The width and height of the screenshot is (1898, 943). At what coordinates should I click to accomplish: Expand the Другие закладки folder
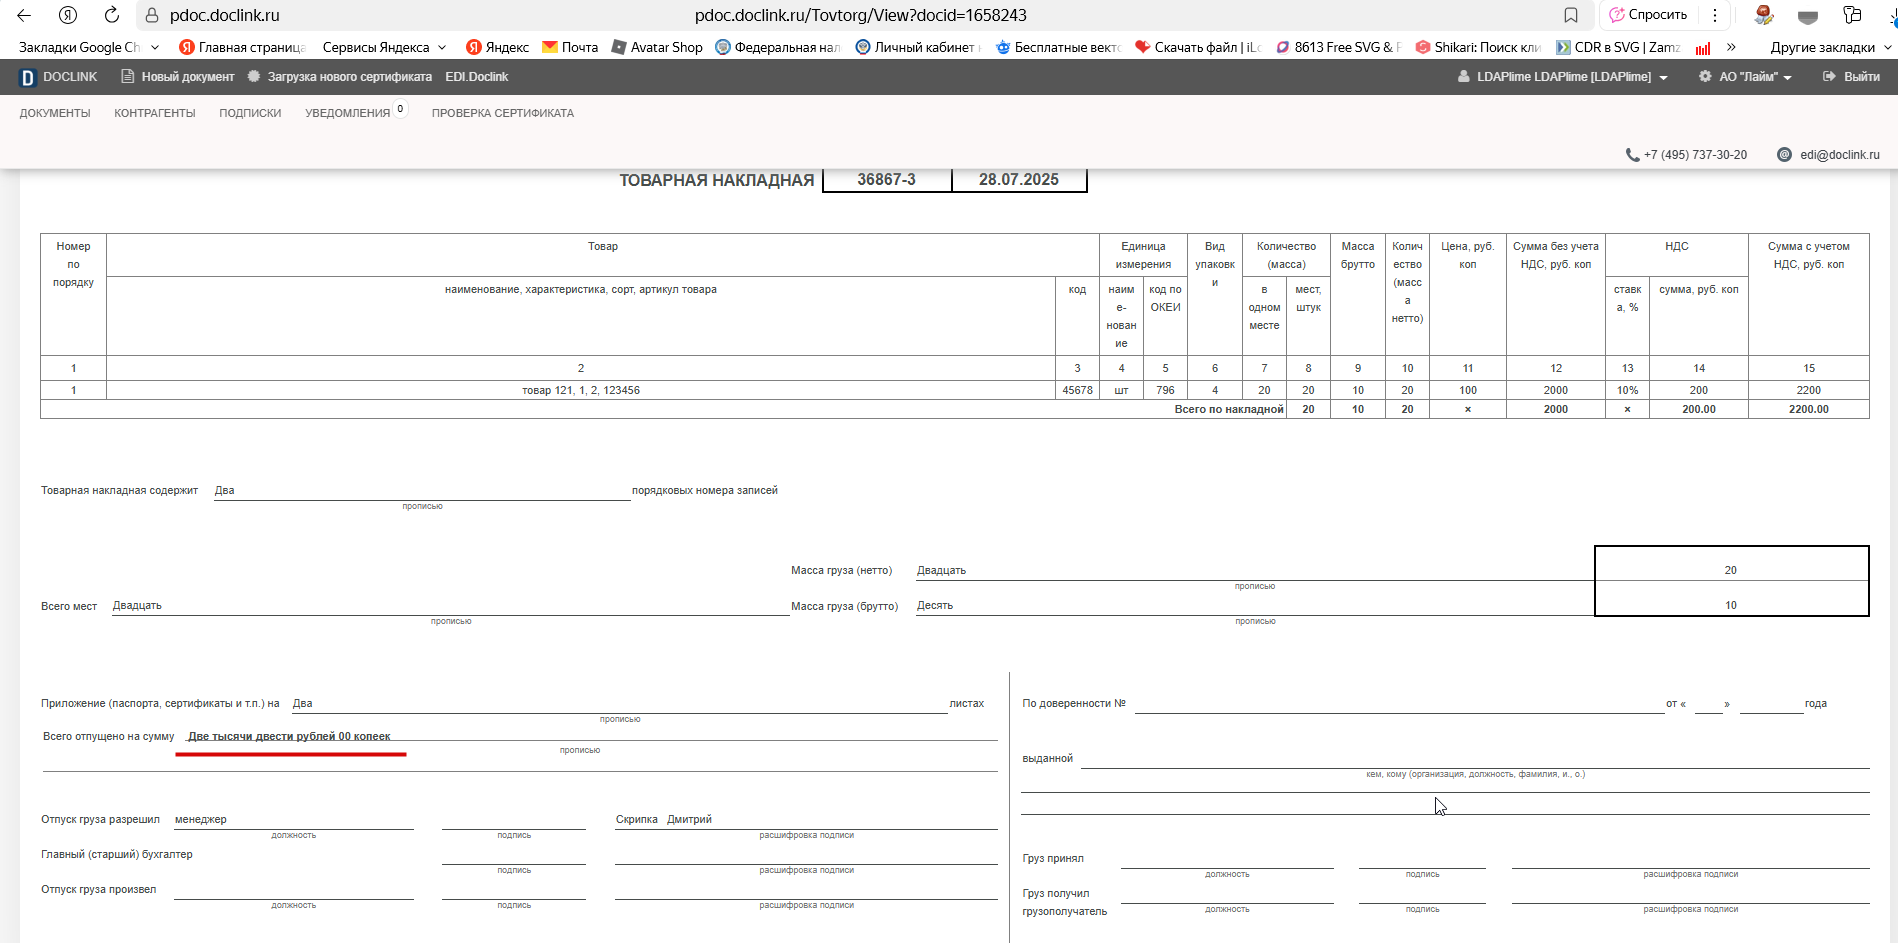1831,47
